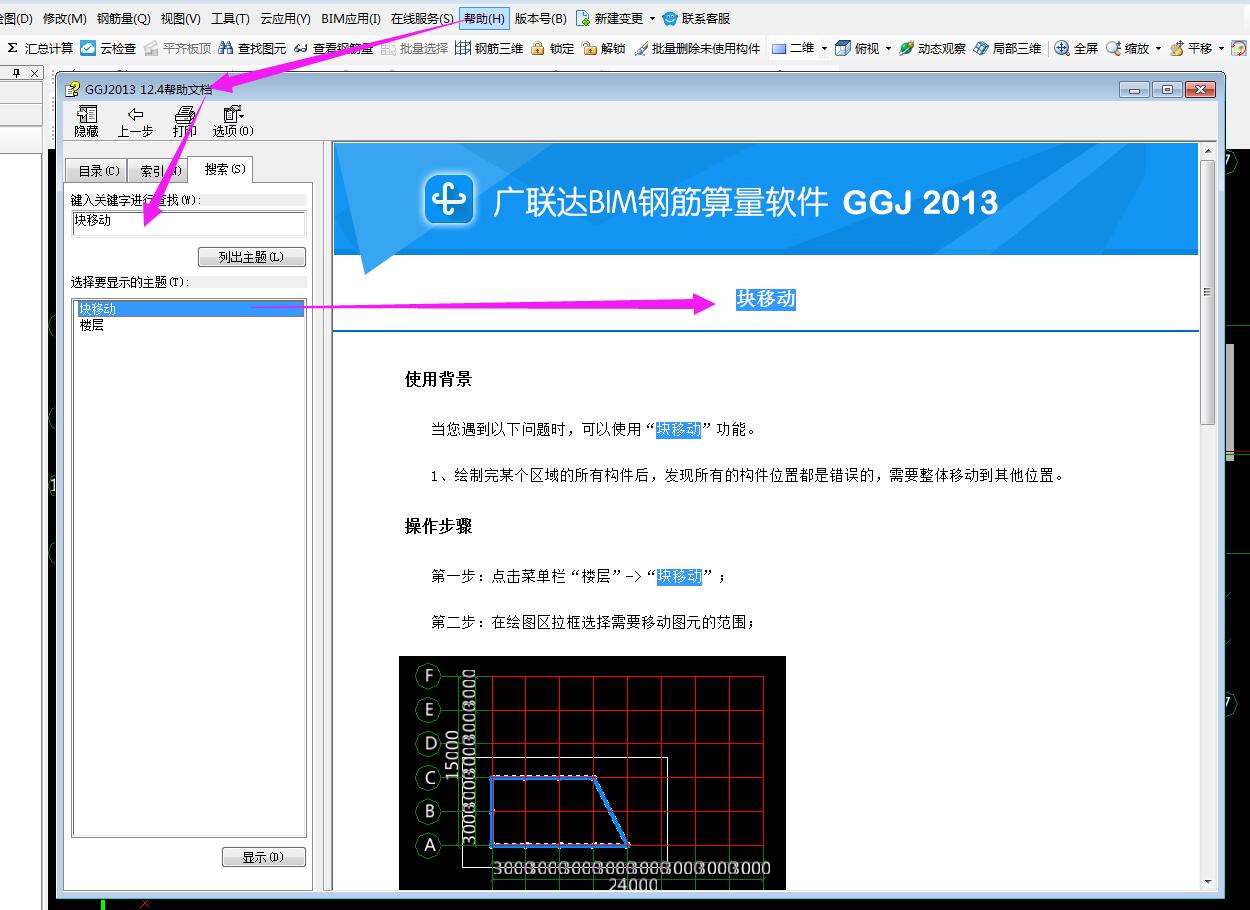Open the 云应用(Y) menu
This screenshot has height=910, width=1250.
pyautogui.click(x=285, y=18)
